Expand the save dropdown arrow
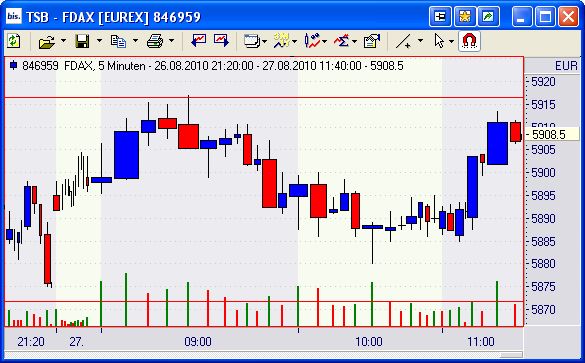This screenshot has height=363, width=585. (99, 40)
